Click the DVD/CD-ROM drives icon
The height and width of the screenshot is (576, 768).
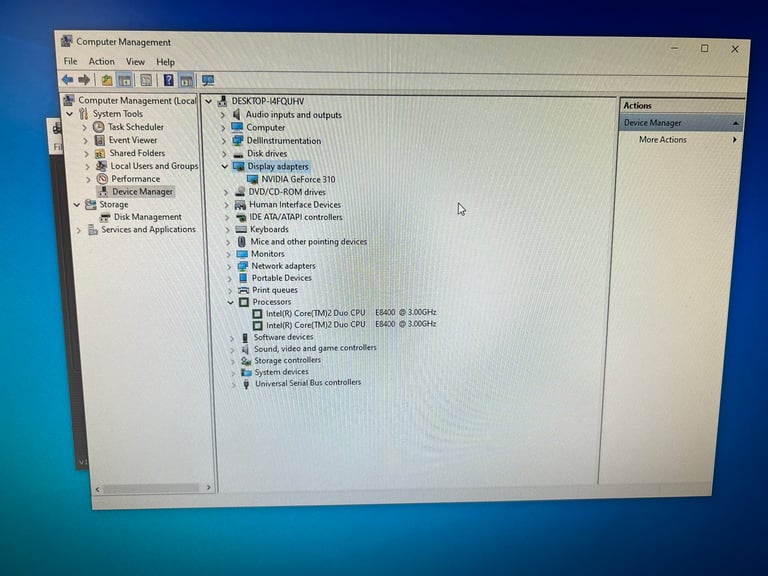pos(240,192)
